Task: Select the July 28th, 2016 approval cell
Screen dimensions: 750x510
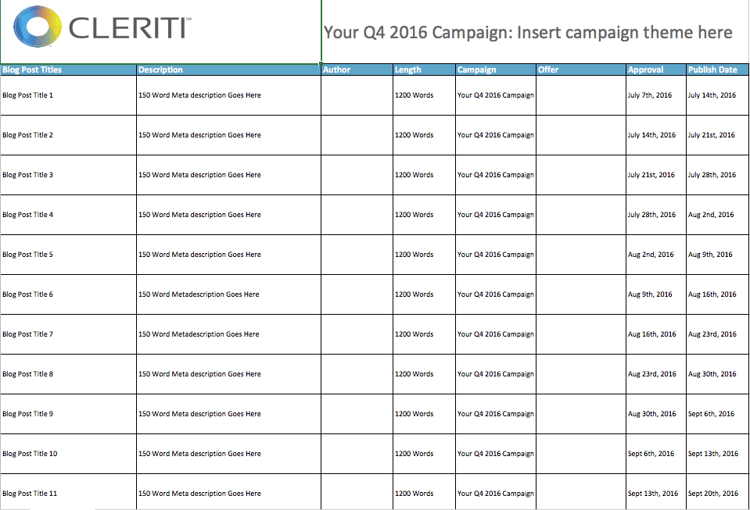Action: pyautogui.click(x=656, y=214)
